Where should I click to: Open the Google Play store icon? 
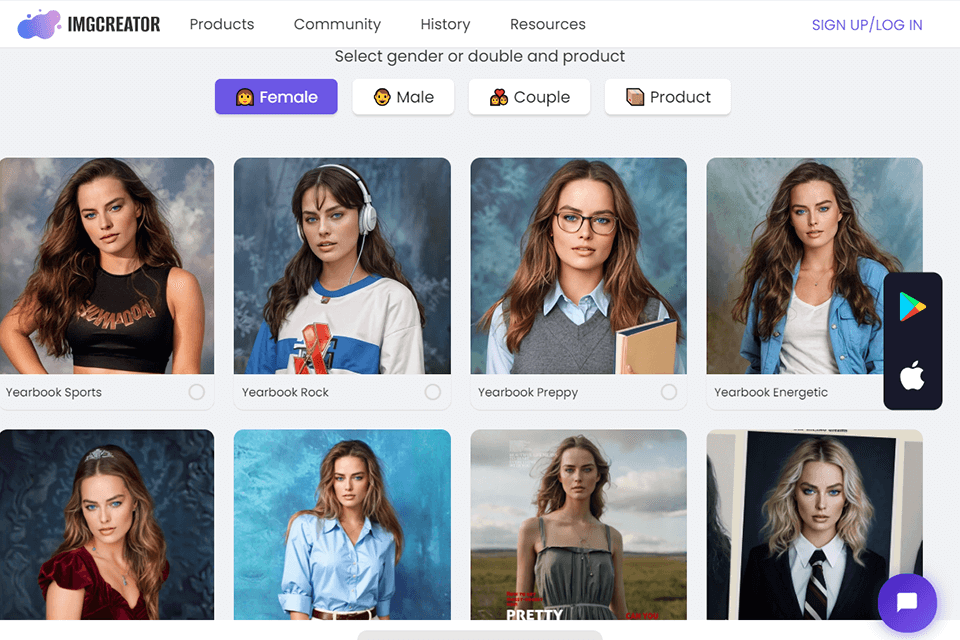pyautogui.click(x=912, y=307)
